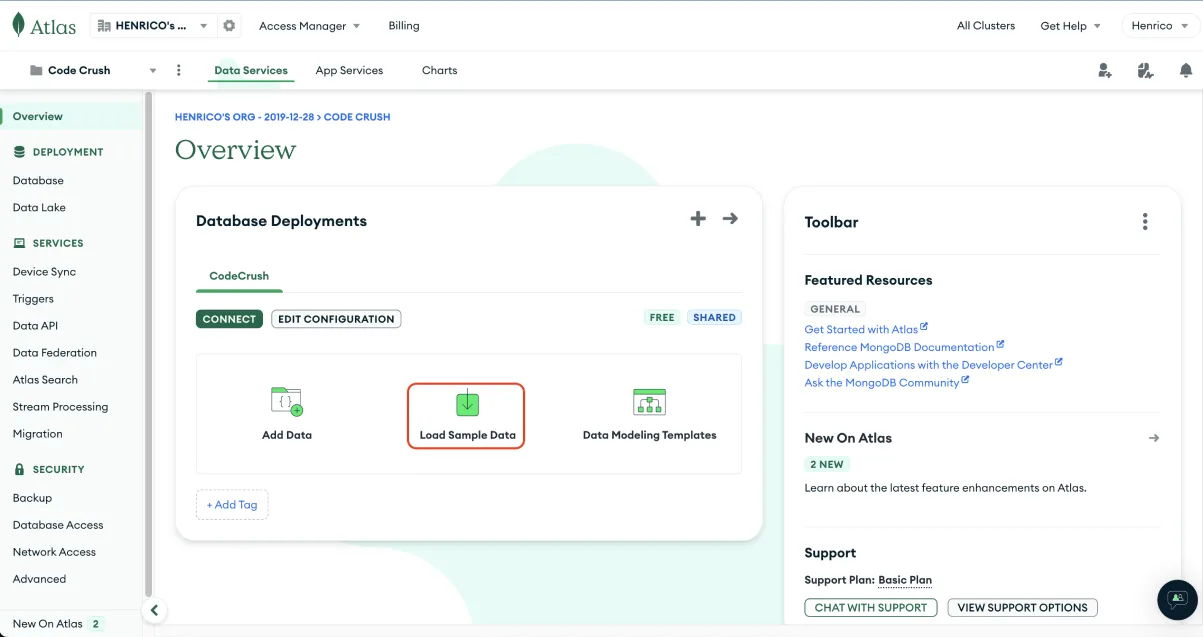The height and width of the screenshot is (637, 1203).
Task: Open the project activity feed icon
Action: (x=1145, y=70)
